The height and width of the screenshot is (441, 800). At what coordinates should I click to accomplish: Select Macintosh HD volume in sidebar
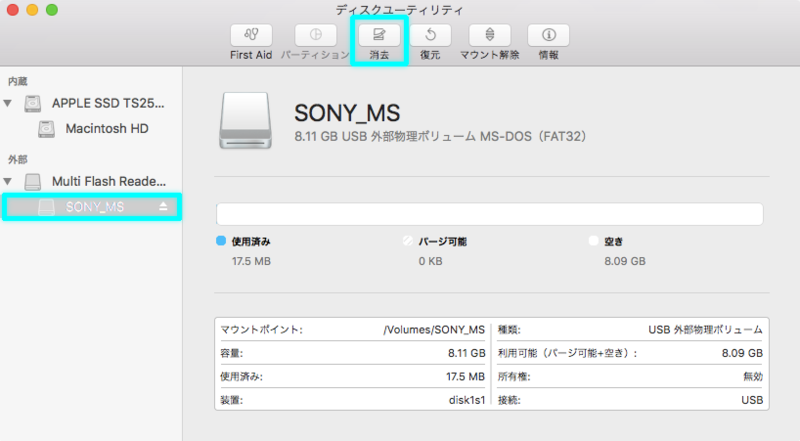[x=107, y=129]
